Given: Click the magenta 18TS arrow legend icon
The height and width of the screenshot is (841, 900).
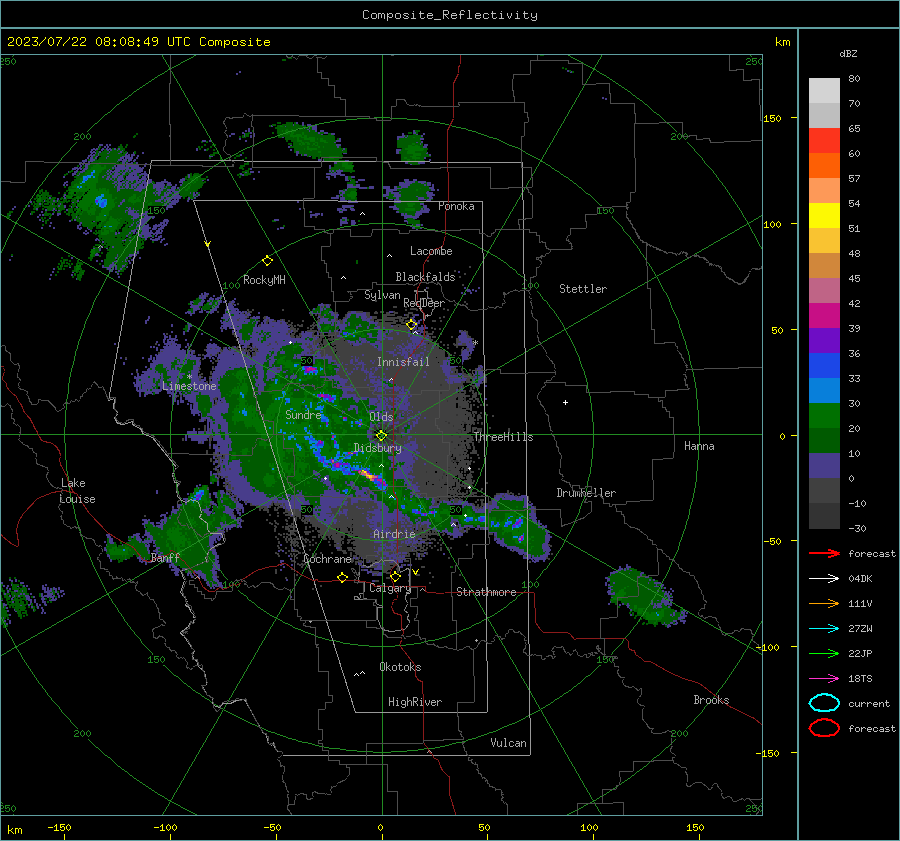Looking at the screenshot, I should click(824, 679).
